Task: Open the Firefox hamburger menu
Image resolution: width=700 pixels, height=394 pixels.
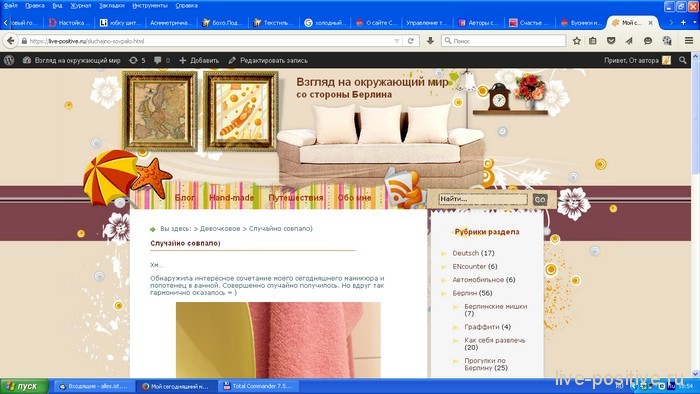Action: point(689,41)
